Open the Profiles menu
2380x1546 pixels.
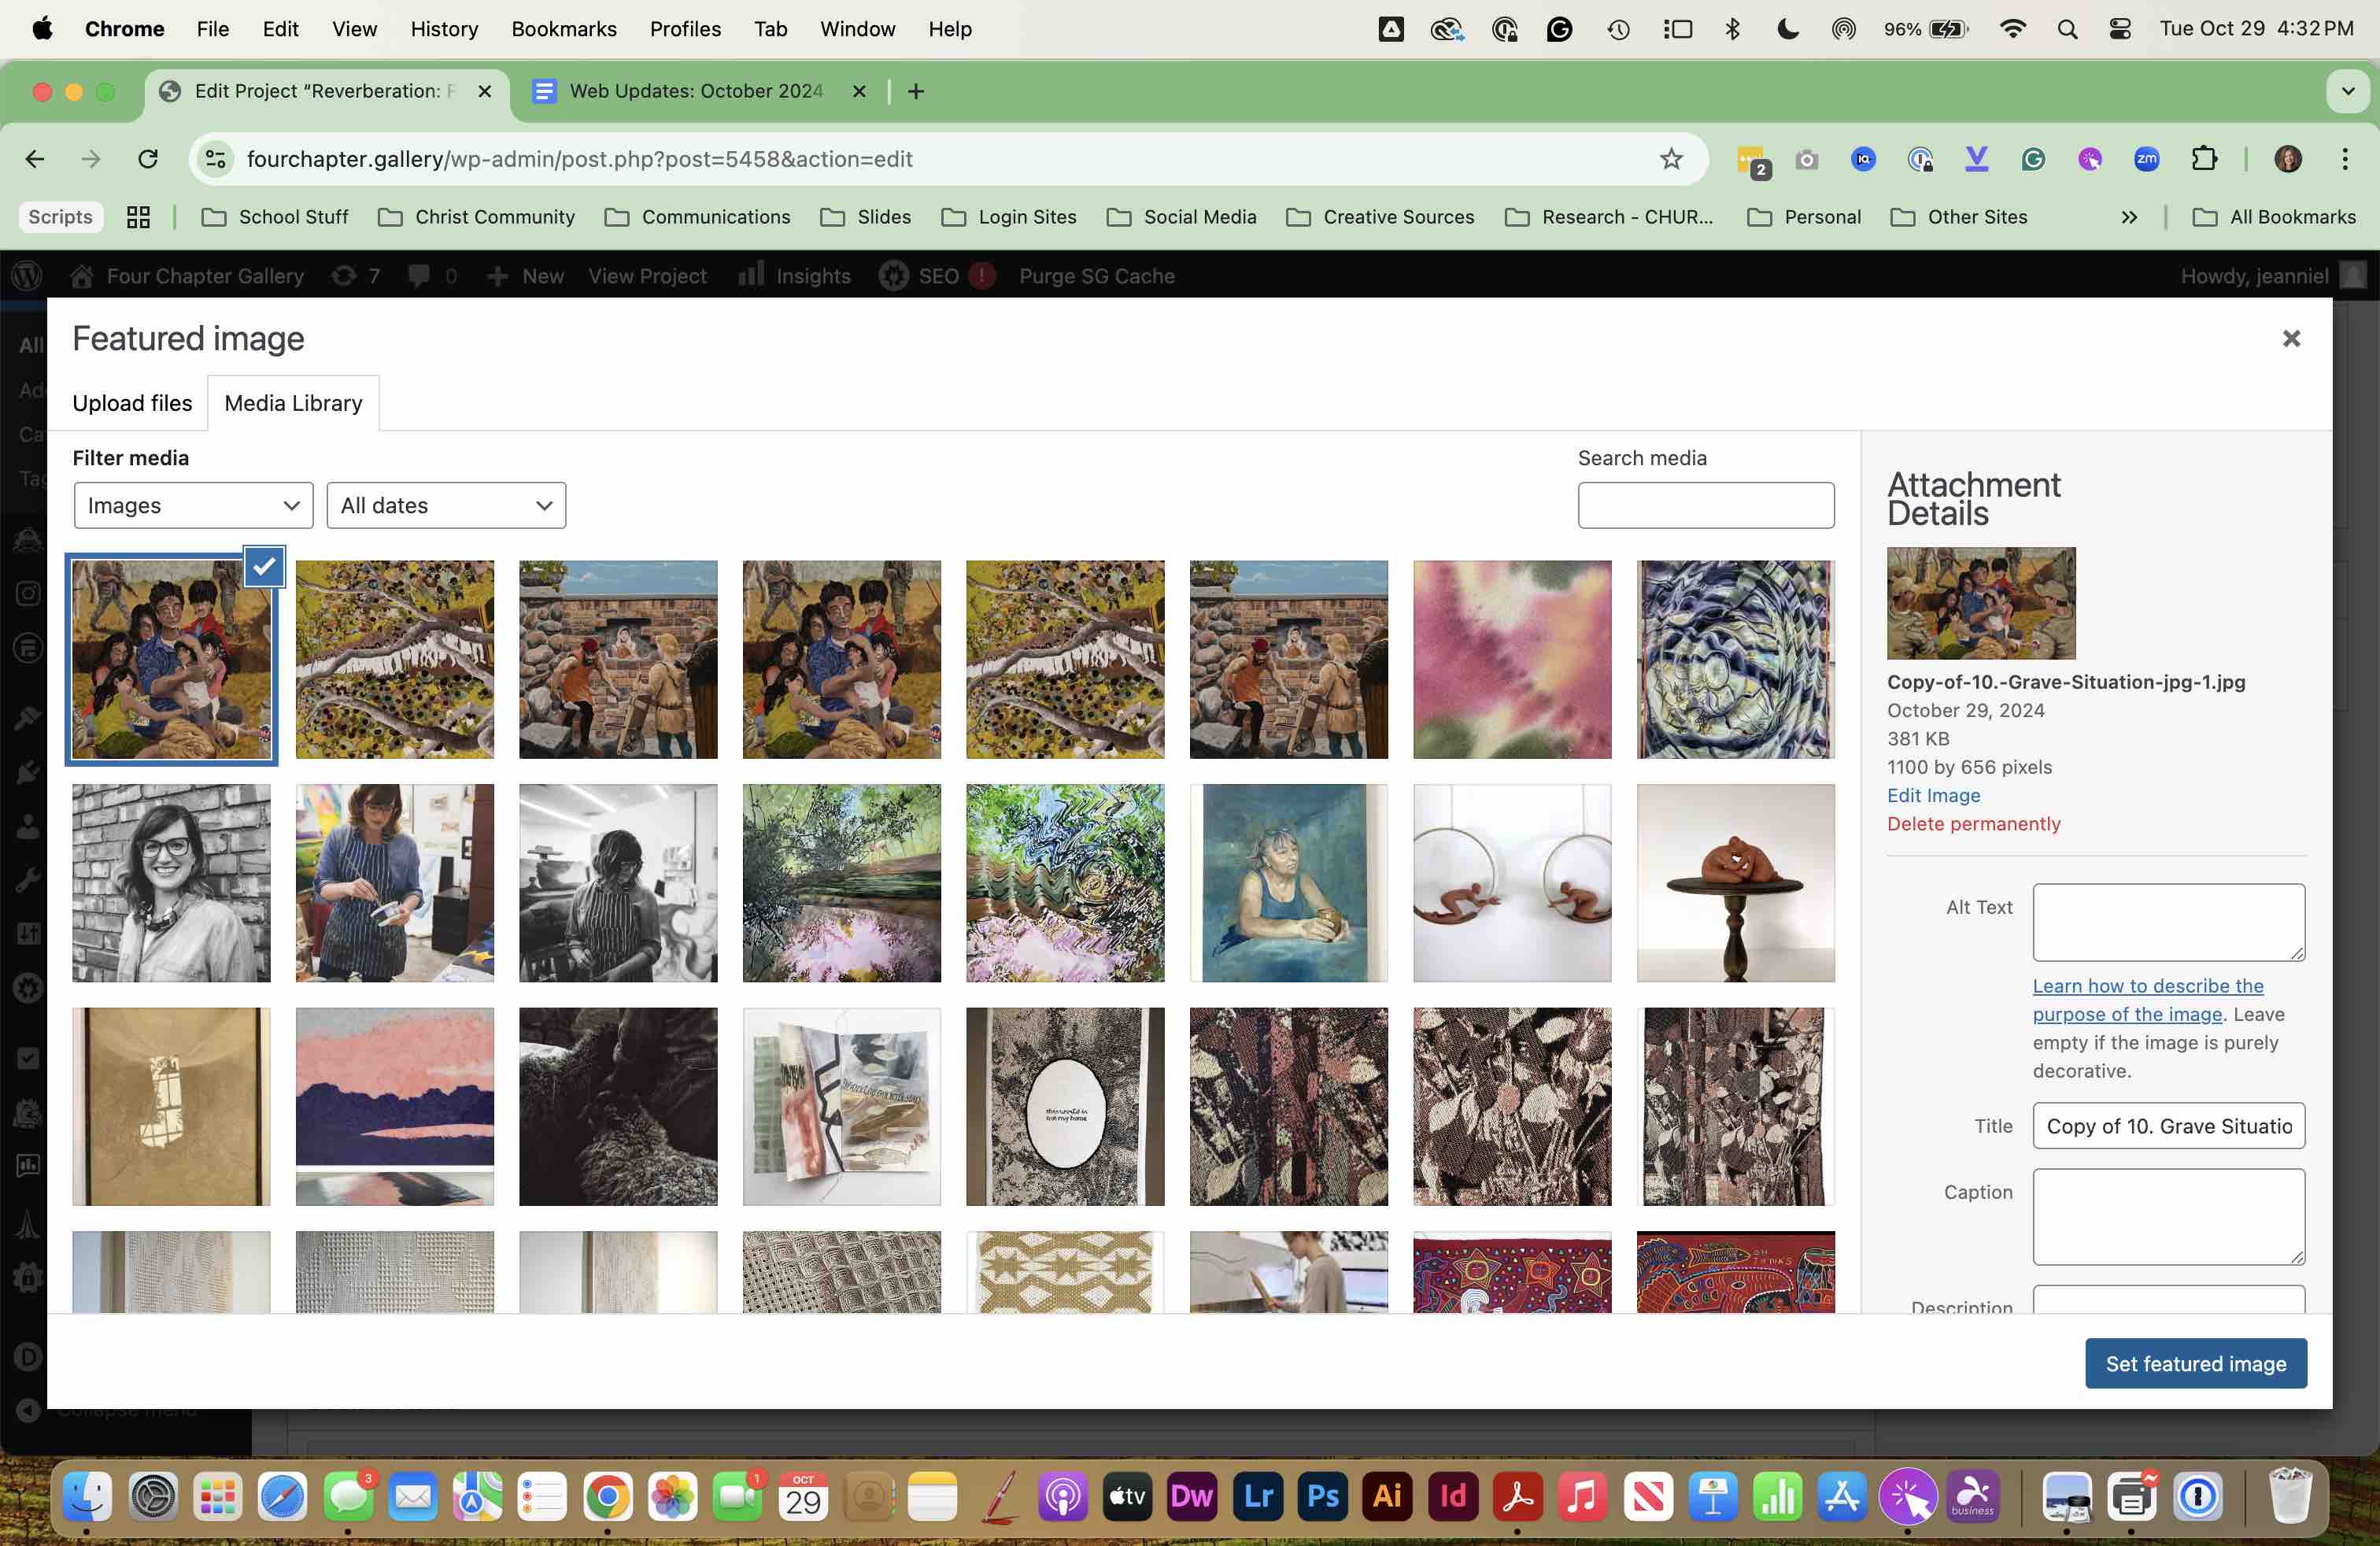(685, 29)
